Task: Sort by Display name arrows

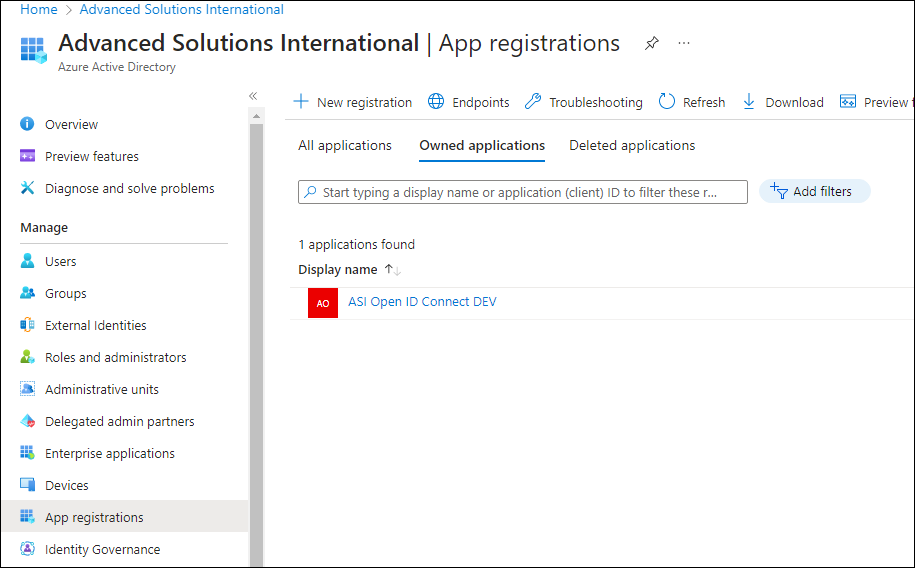Action: tap(393, 270)
